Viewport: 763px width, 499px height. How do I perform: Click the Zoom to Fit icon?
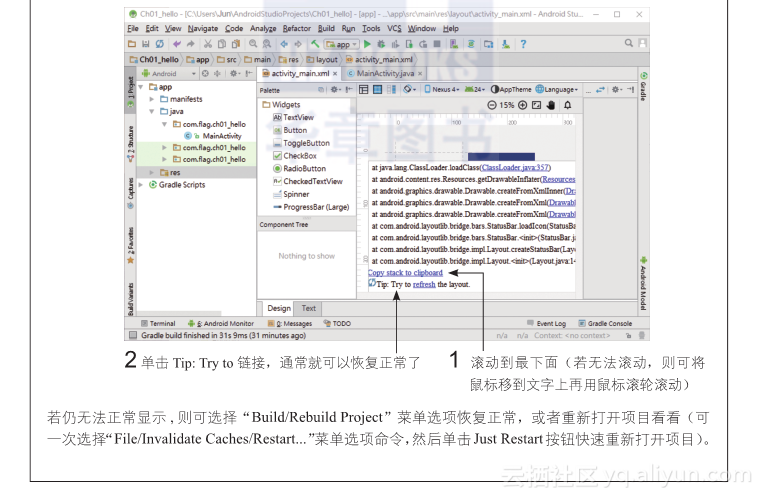(536, 105)
